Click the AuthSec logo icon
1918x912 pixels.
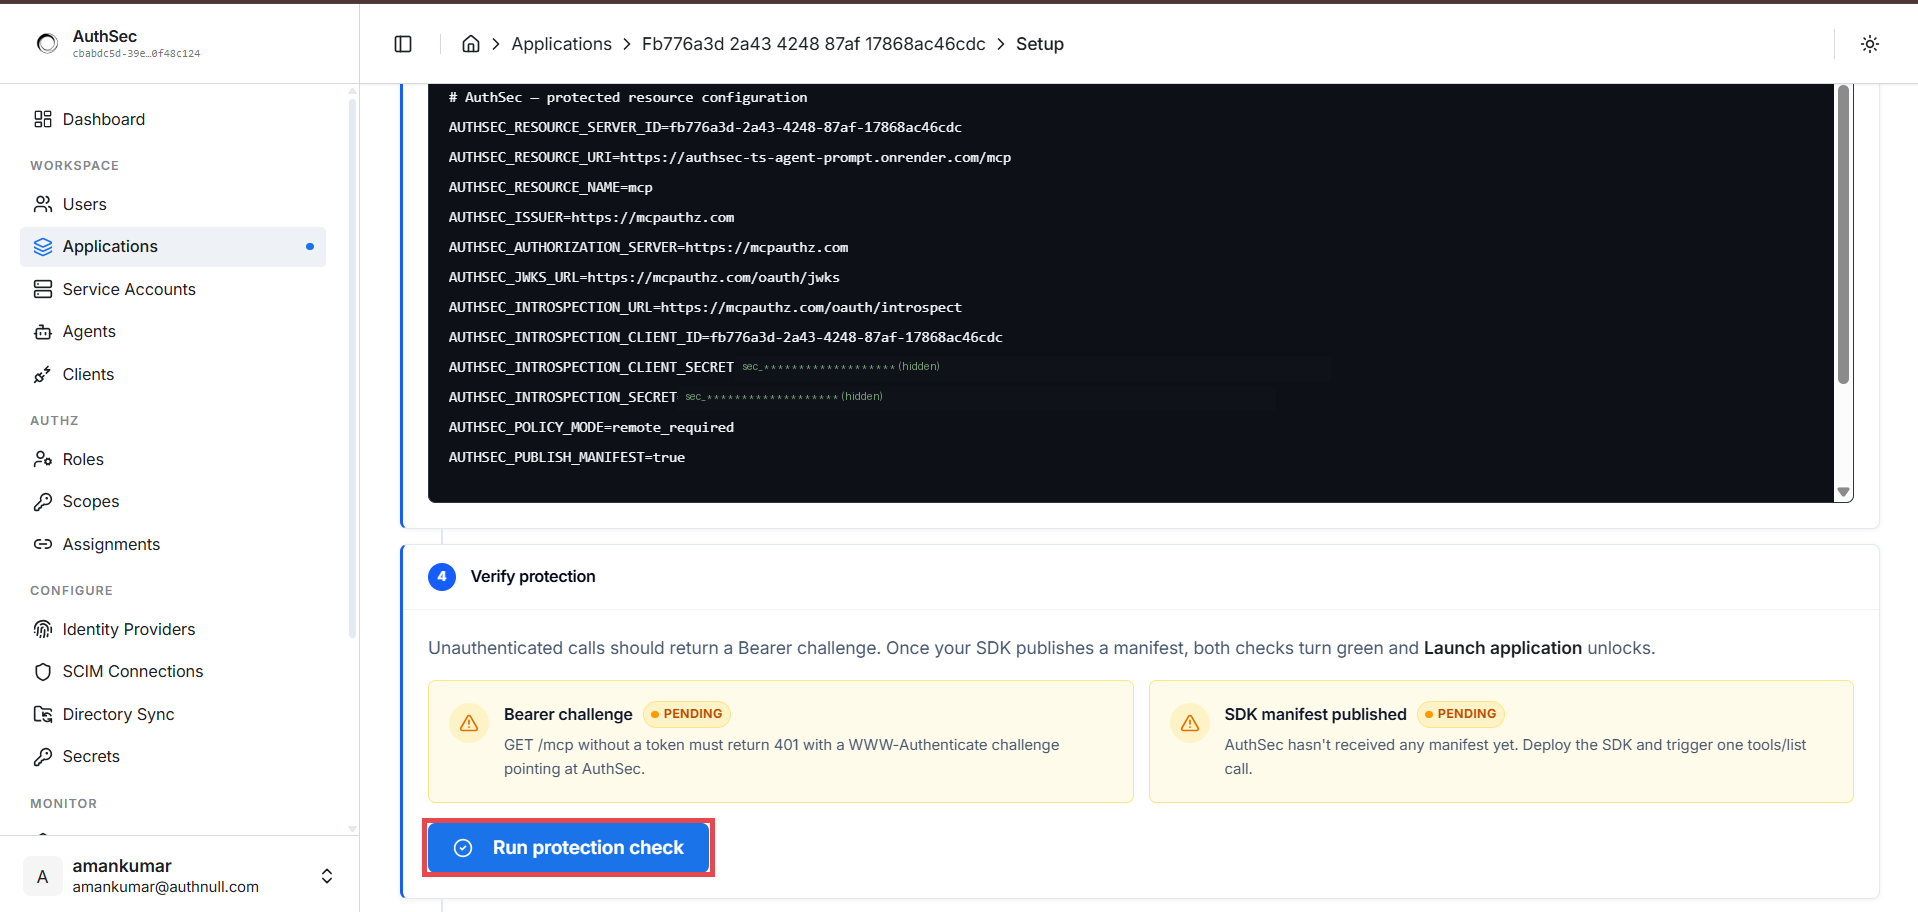47,43
